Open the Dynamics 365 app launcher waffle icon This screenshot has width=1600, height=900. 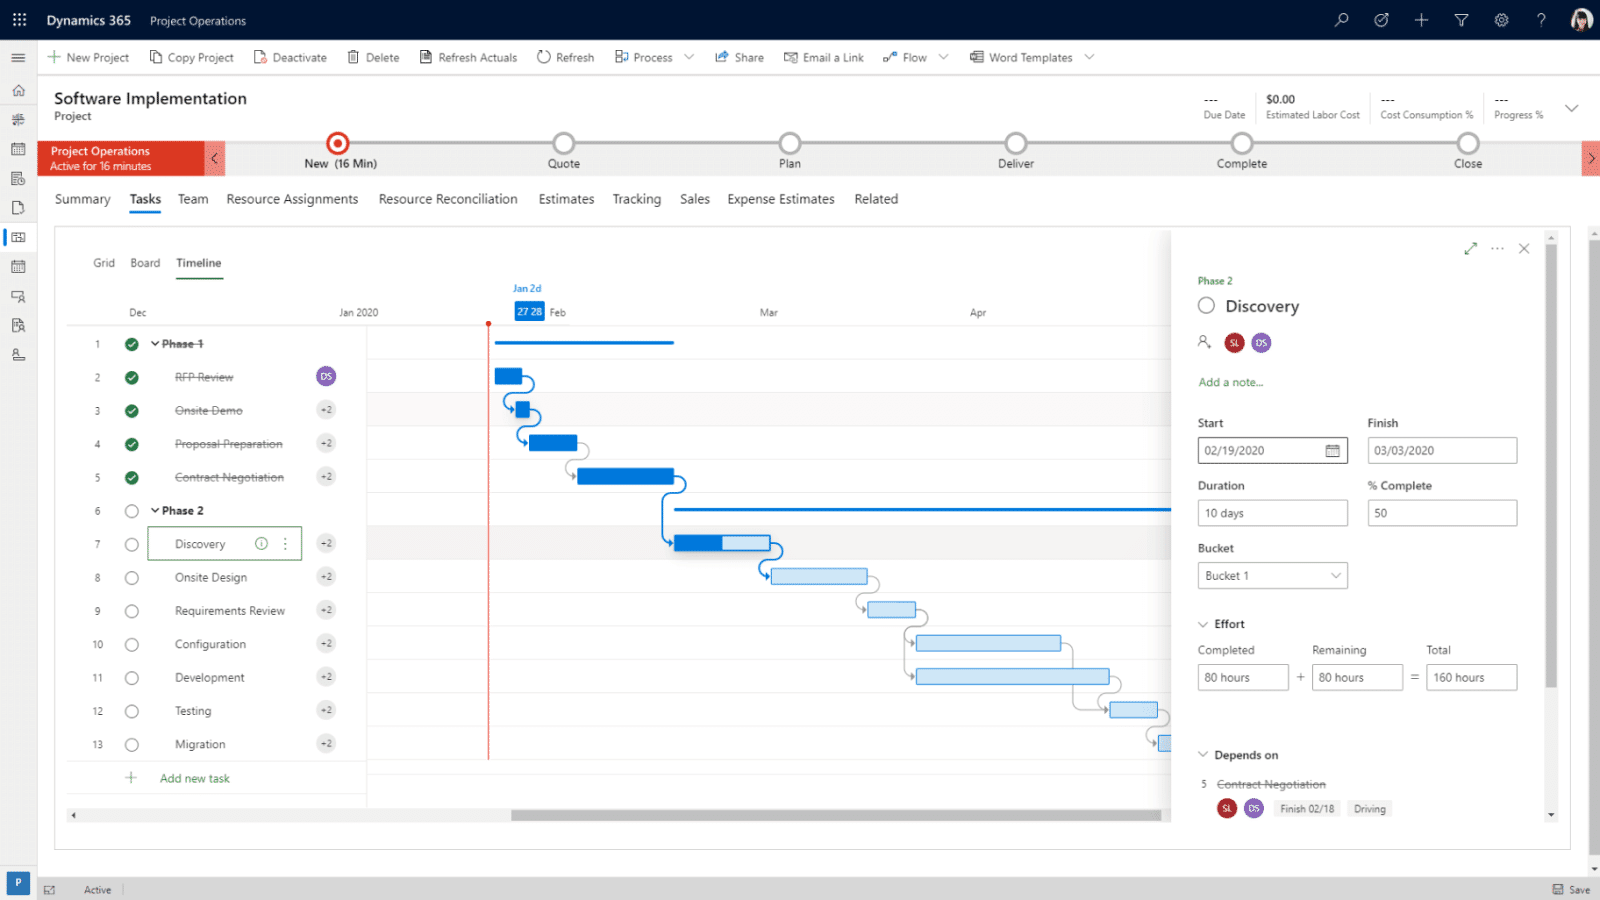tap(18, 19)
